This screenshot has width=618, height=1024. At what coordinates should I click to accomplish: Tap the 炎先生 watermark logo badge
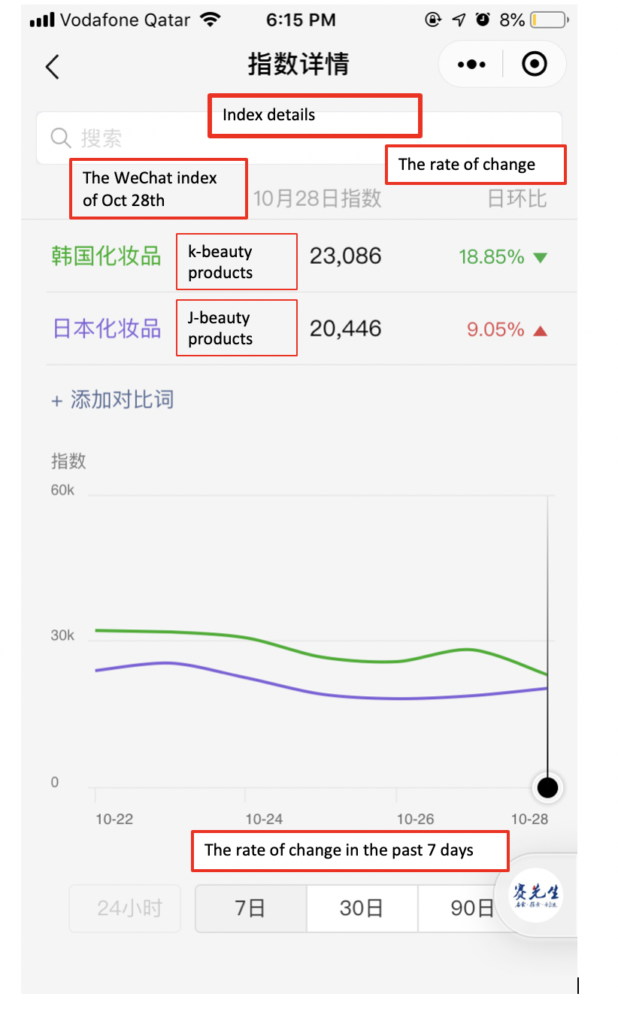point(535,897)
